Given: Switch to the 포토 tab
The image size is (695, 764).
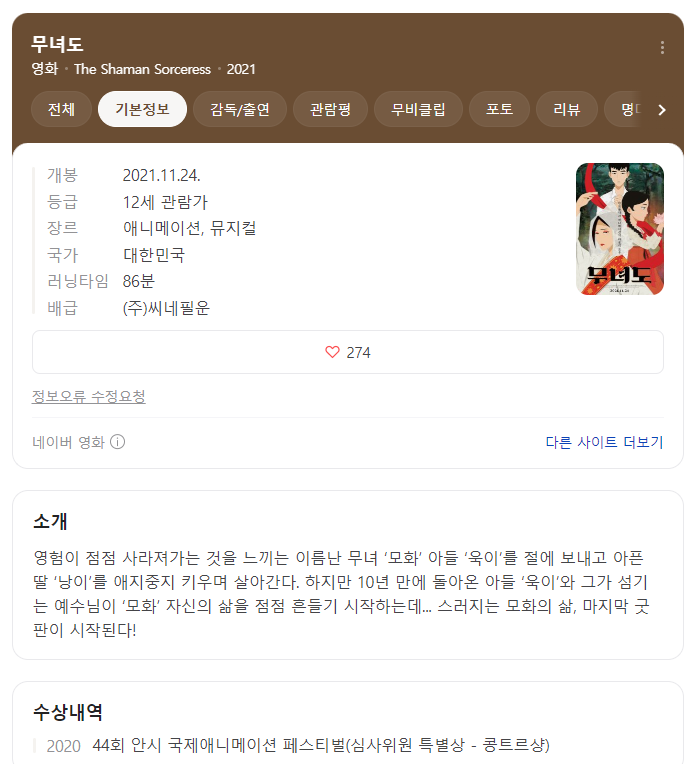Looking at the screenshot, I should (x=500, y=109).
